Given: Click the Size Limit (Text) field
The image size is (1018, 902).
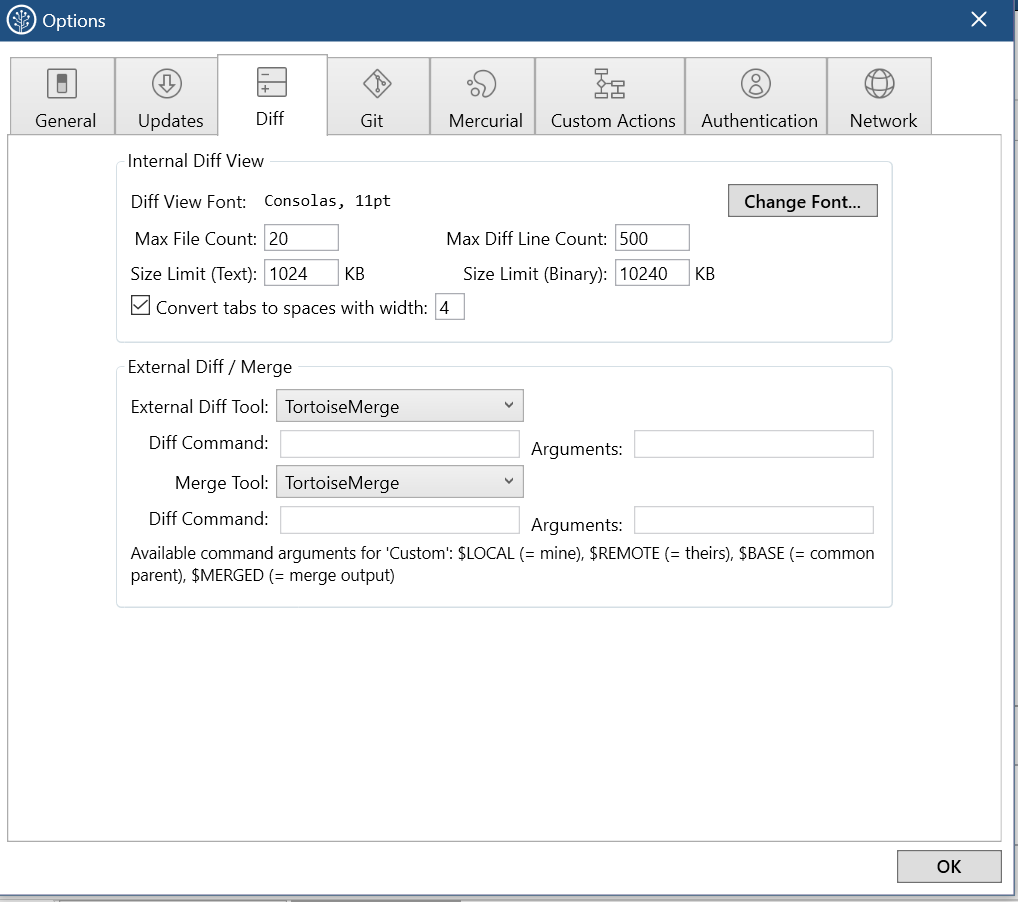Looking at the screenshot, I should coord(301,273).
